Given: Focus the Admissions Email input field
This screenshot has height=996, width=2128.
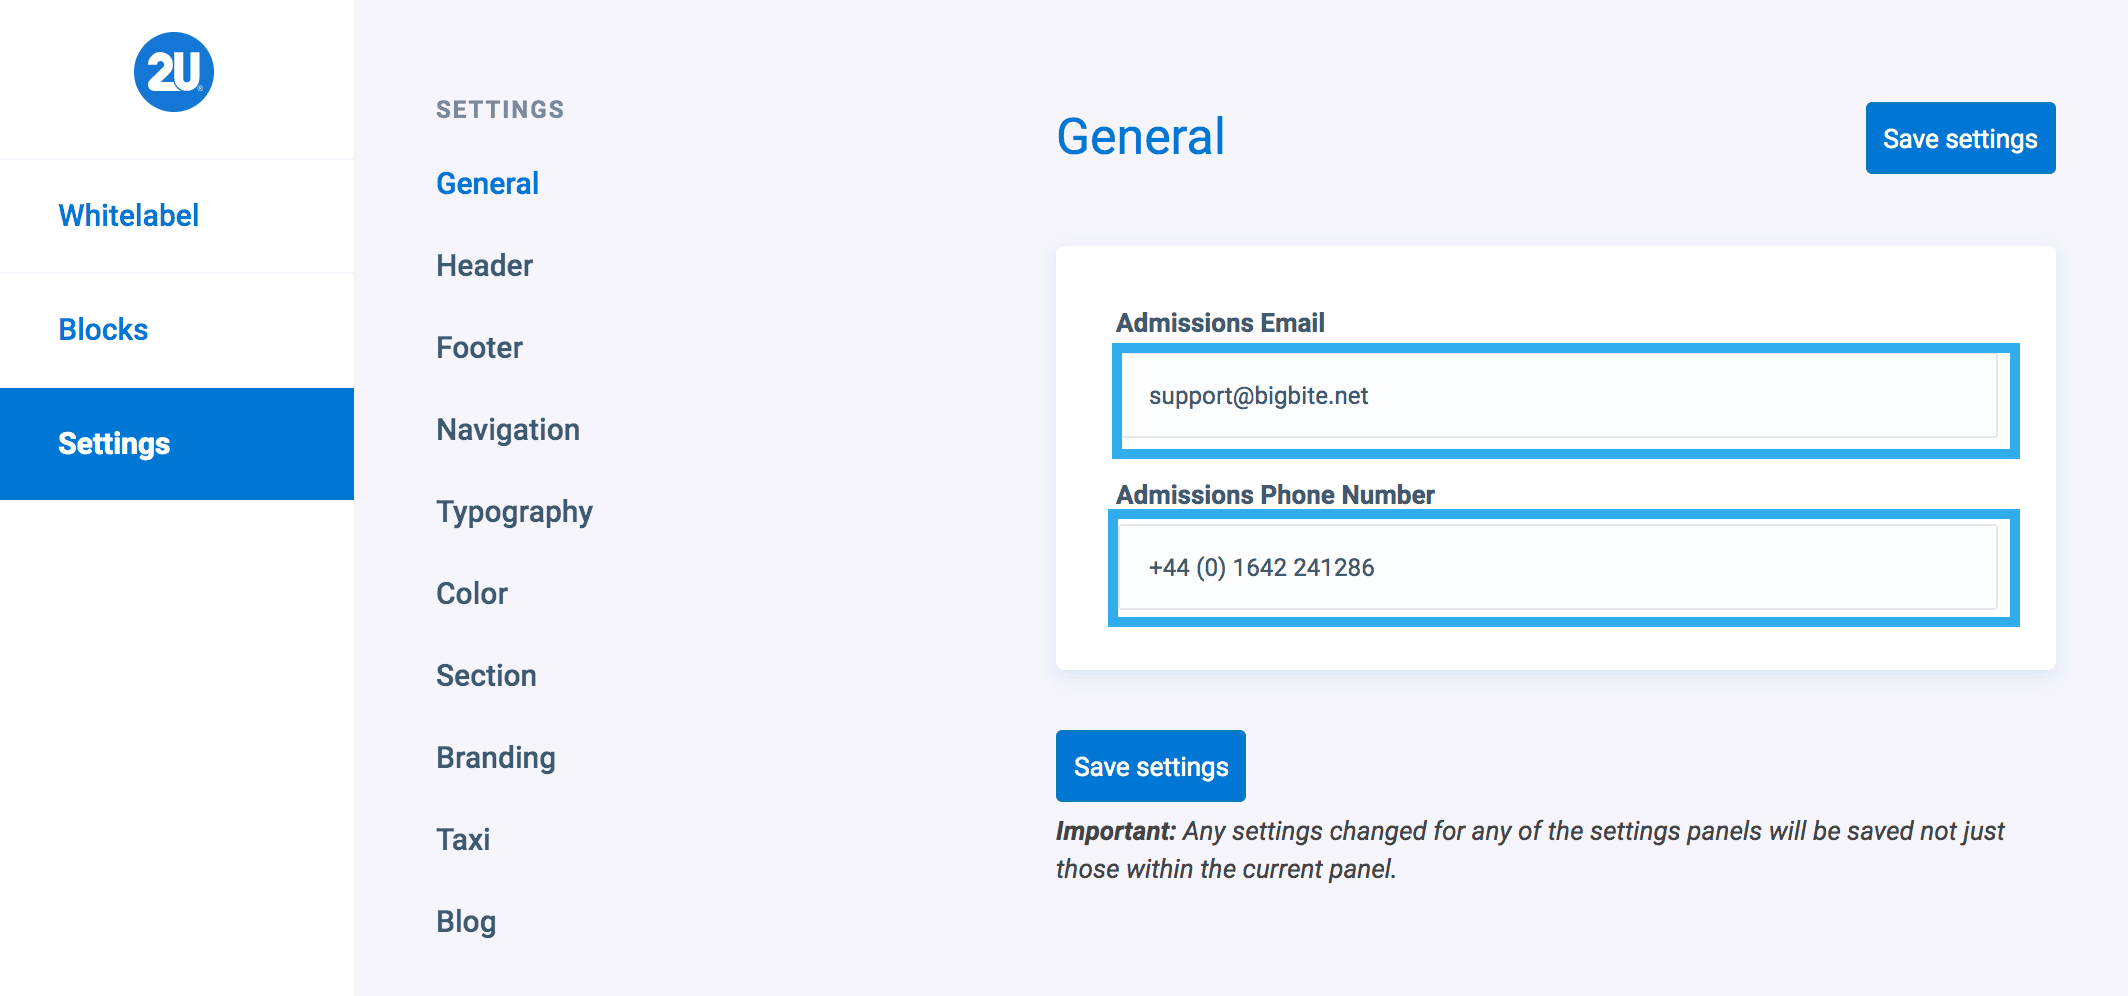Looking at the screenshot, I should coord(1558,396).
